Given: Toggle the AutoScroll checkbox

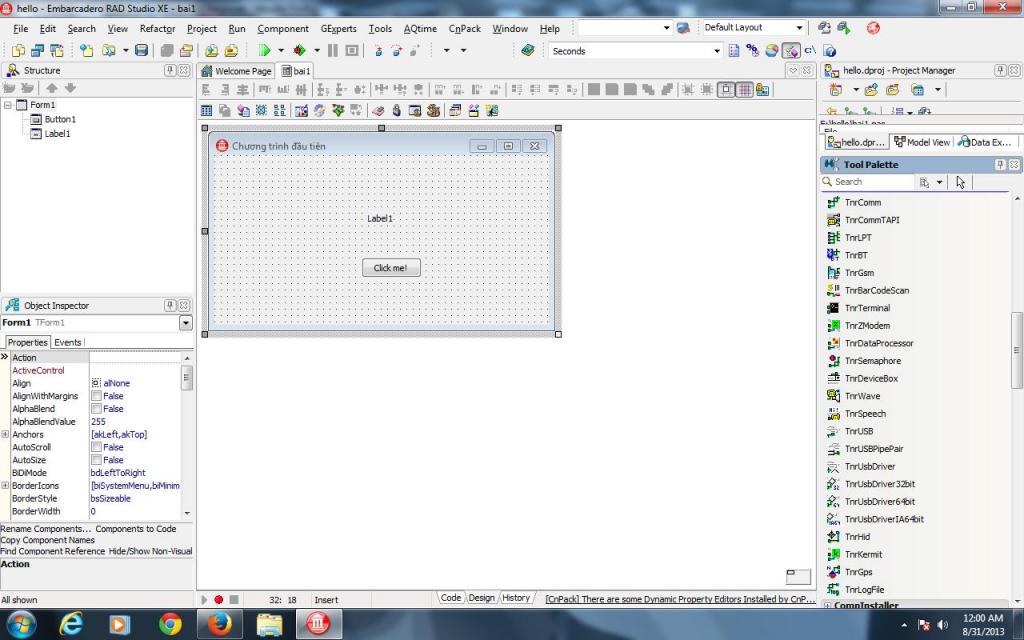Looking at the screenshot, I should click(96, 447).
